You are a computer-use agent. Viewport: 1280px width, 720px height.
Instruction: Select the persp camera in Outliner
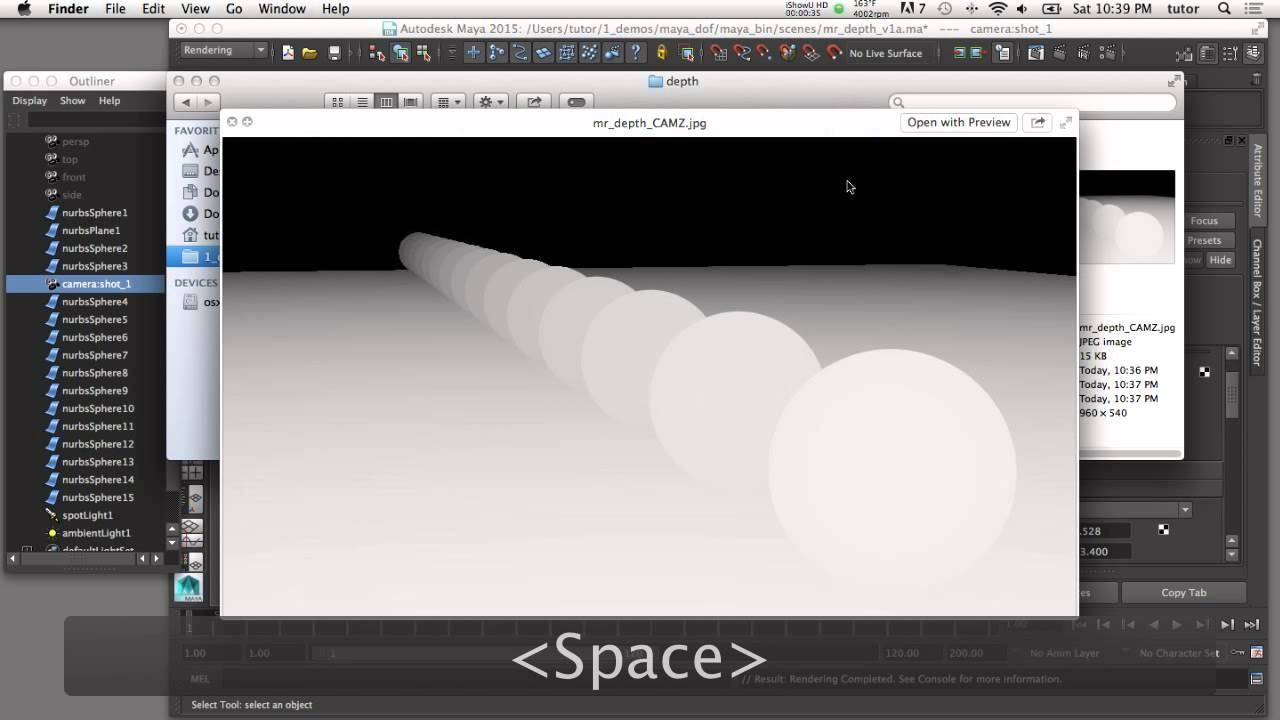(75, 141)
